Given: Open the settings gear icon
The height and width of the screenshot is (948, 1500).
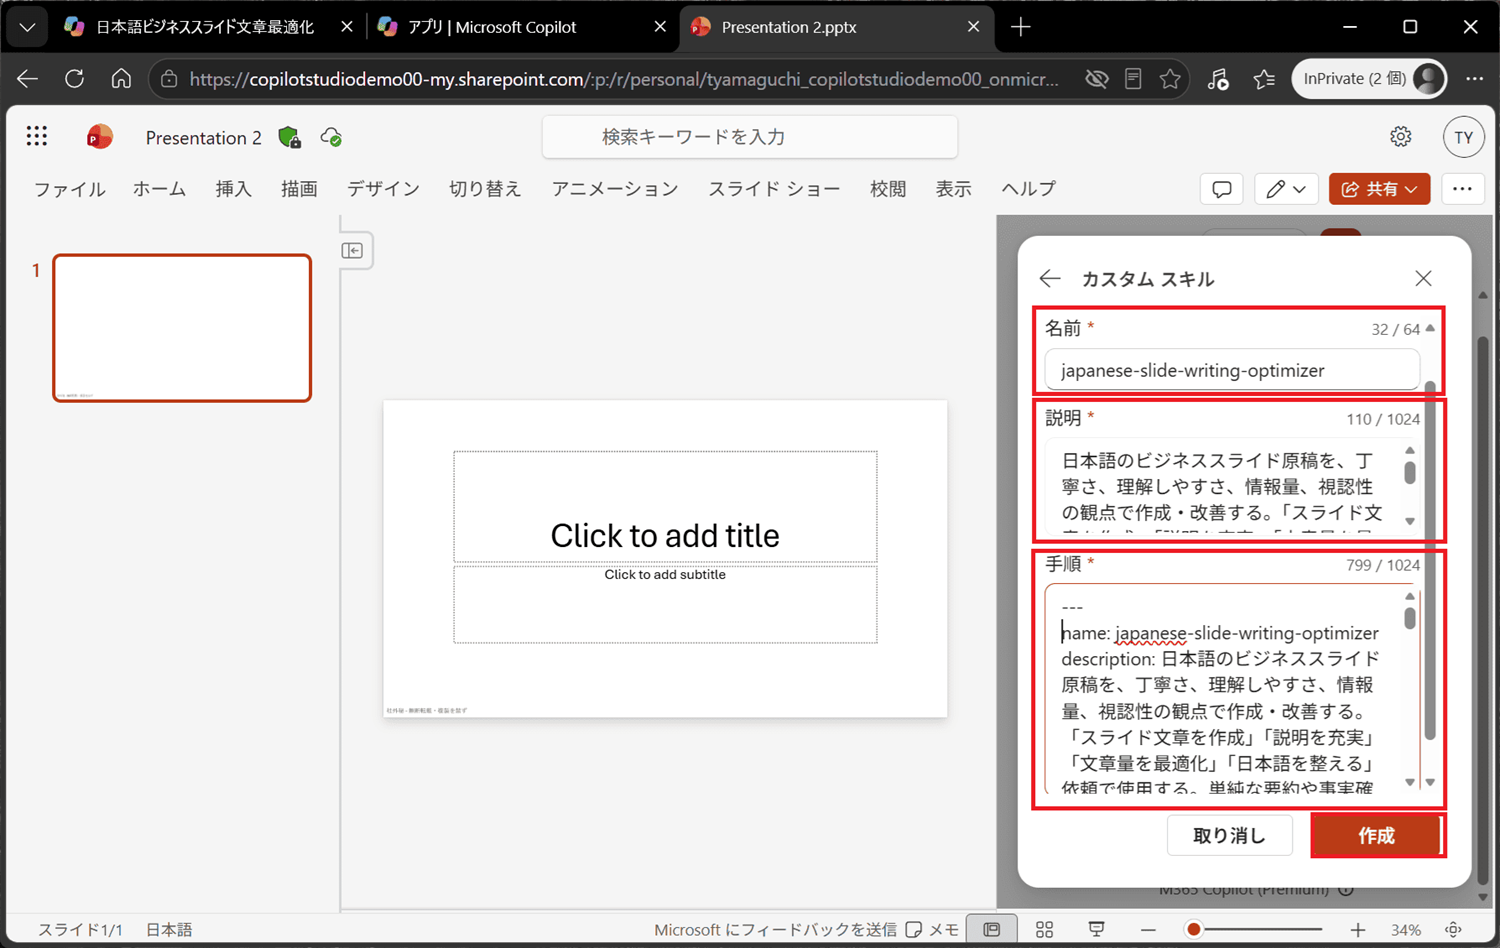Looking at the screenshot, I should click(1401, 137).
